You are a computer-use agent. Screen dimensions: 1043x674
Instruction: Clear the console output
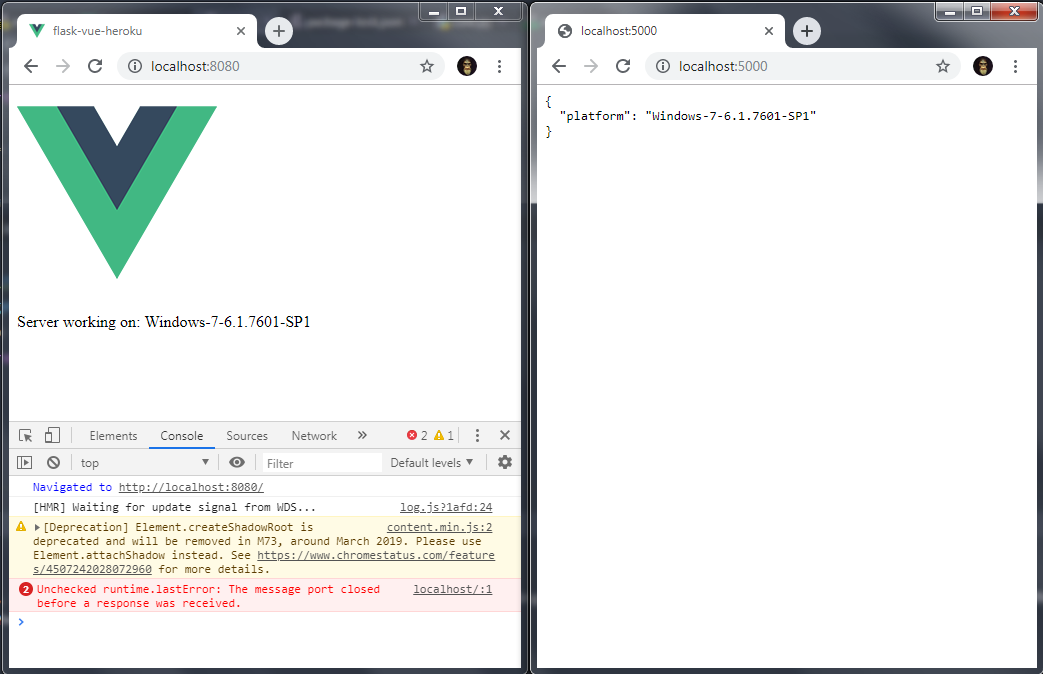coord(53,462)
